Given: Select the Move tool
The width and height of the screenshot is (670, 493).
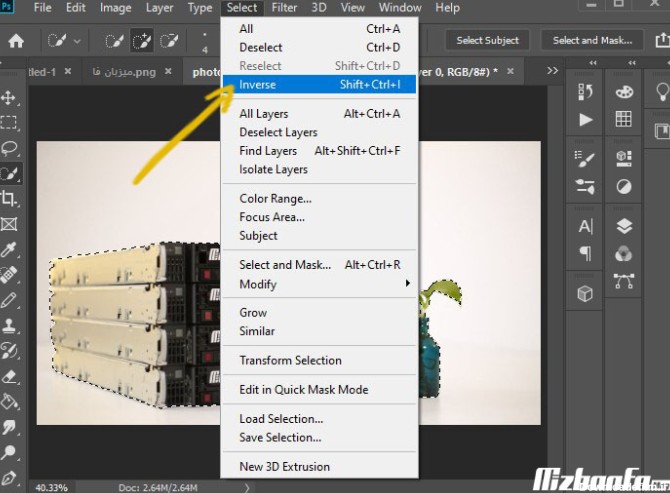Looking at the screenshot, I should click(x=9, y=98).
